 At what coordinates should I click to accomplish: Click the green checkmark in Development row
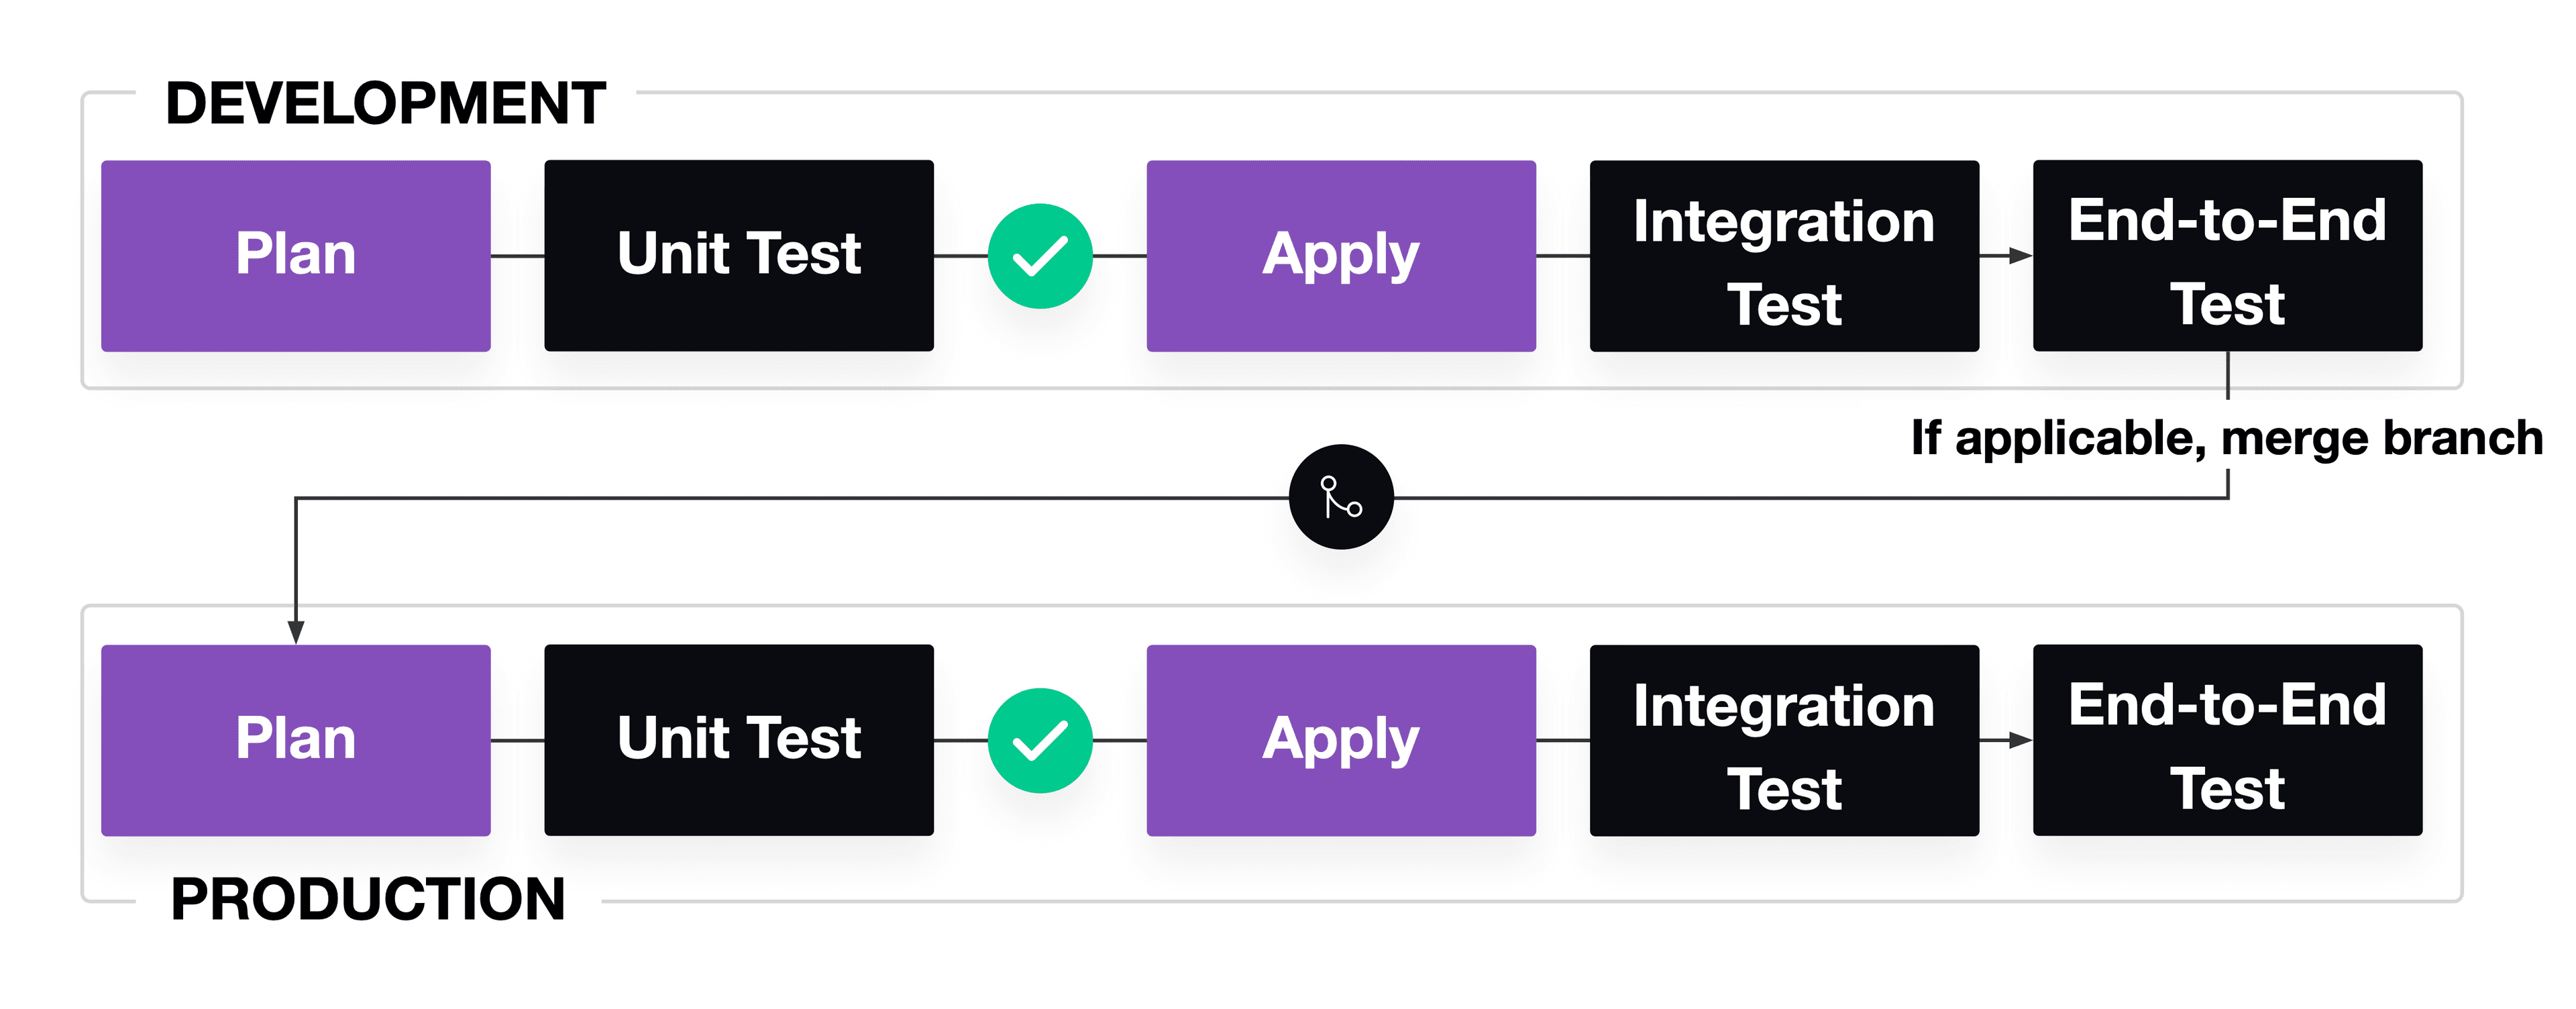point(1040,256)
